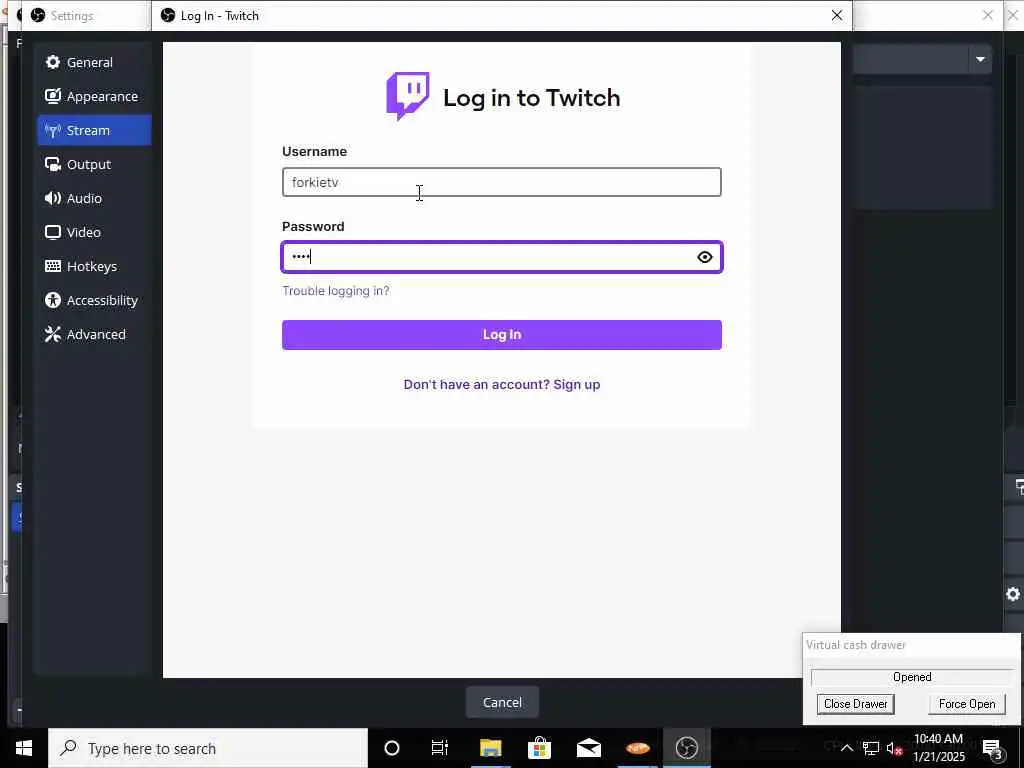Click the OBS icon in Log In title bar
Viewport: 1024px width, 768px height.
tap(168, 15)
